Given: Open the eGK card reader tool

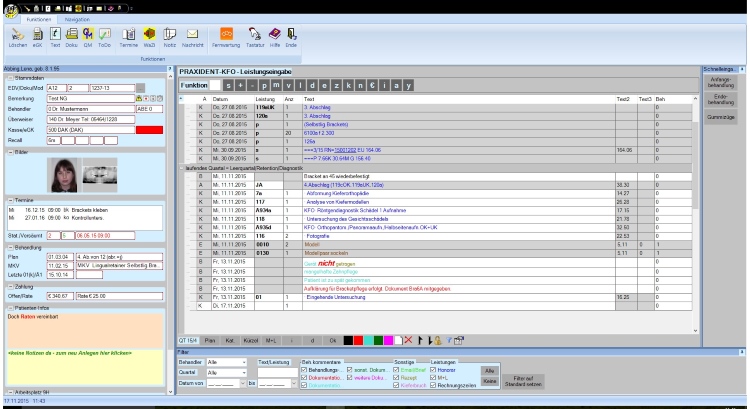Looking at the screenshot, I should (36, 37).
